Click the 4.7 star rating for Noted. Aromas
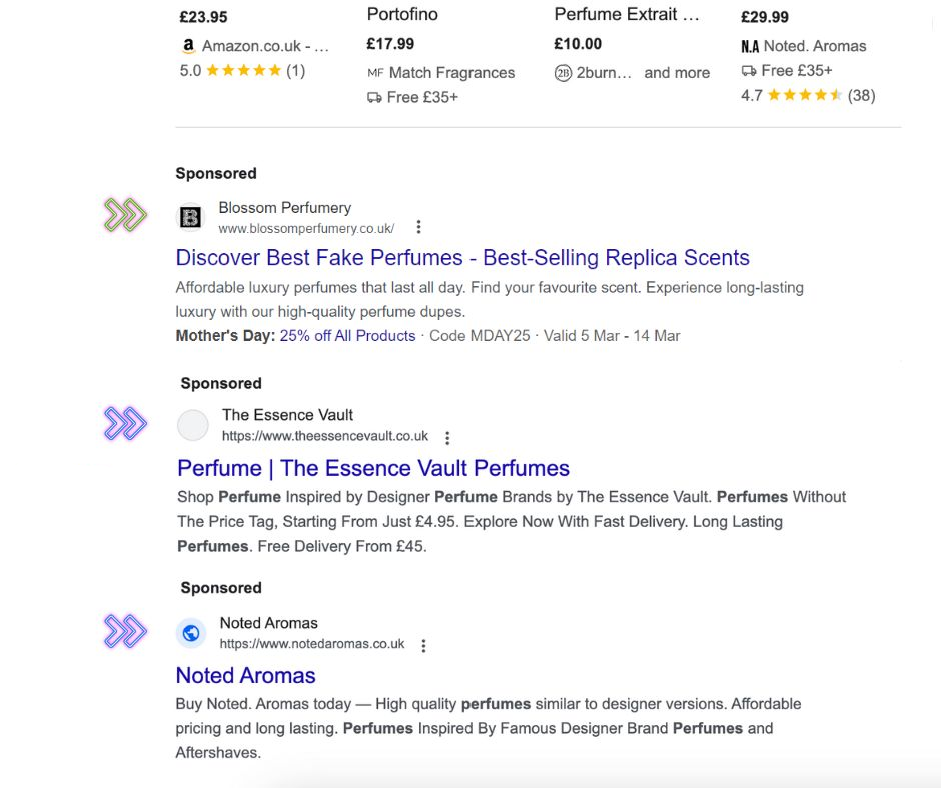Screen dimensions: 941x788 click(807, 96)
